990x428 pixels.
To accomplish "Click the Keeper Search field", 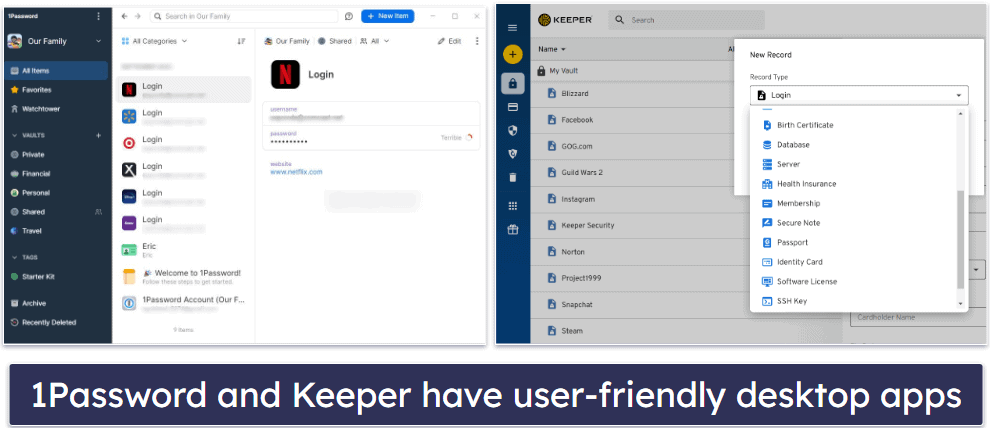I will pos(686,20).
